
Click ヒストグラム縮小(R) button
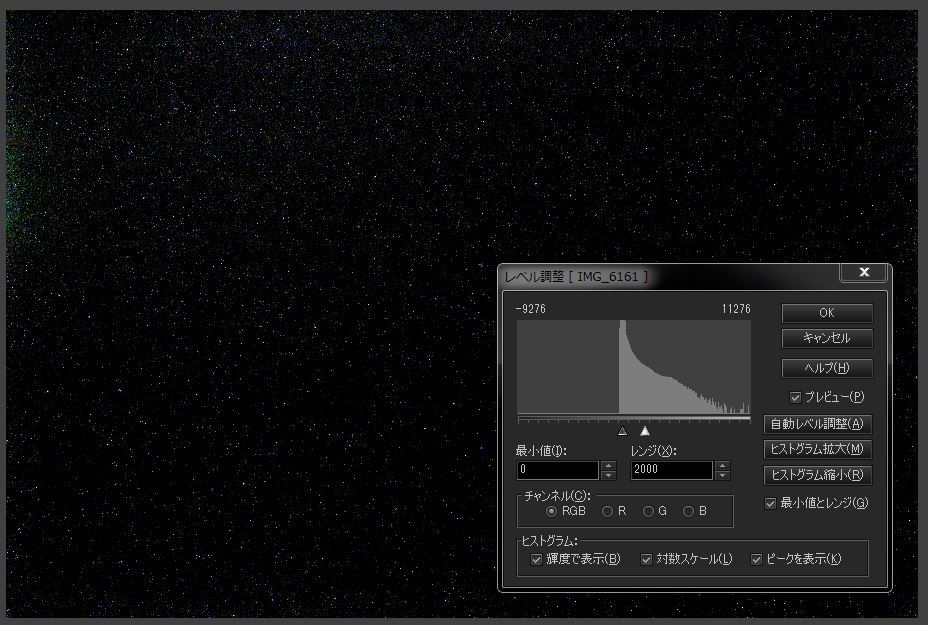(817, 475)
